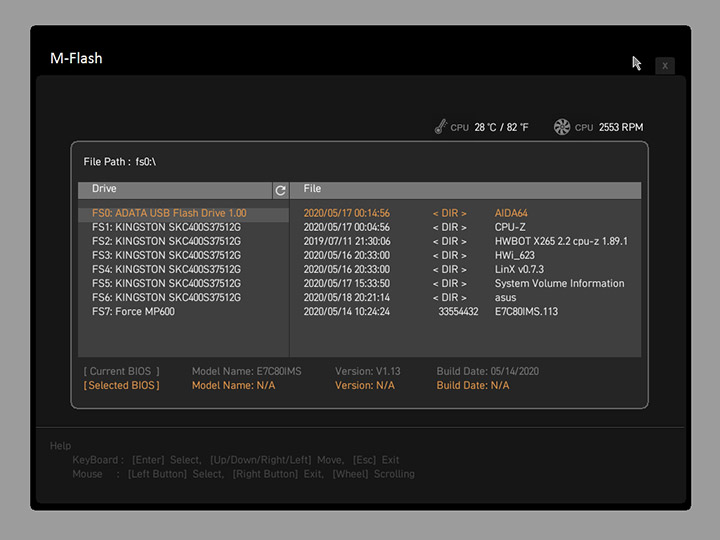Image resolution: width=720 pixels, height=540 pixels.
Task: Click the CPU fan speed icon
Action: 562,127
